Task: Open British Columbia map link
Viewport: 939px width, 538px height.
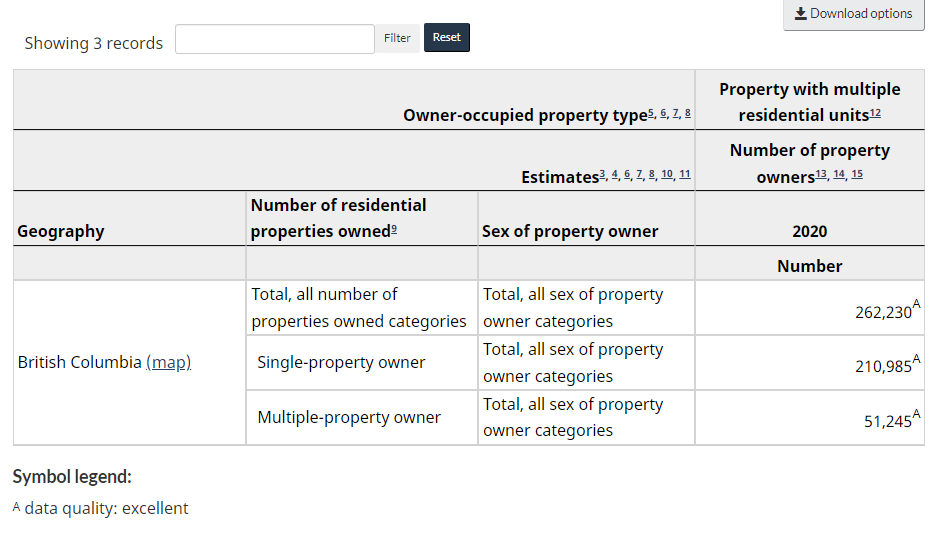Action: pyautogui.click(x=168, y=362)
